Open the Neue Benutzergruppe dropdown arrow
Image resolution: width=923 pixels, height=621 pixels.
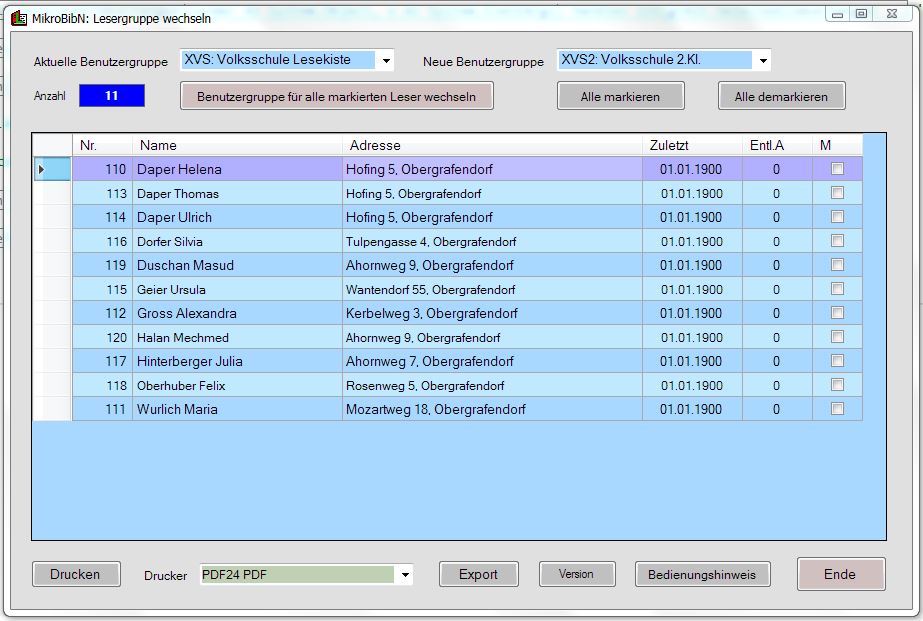tap(763, 60)
